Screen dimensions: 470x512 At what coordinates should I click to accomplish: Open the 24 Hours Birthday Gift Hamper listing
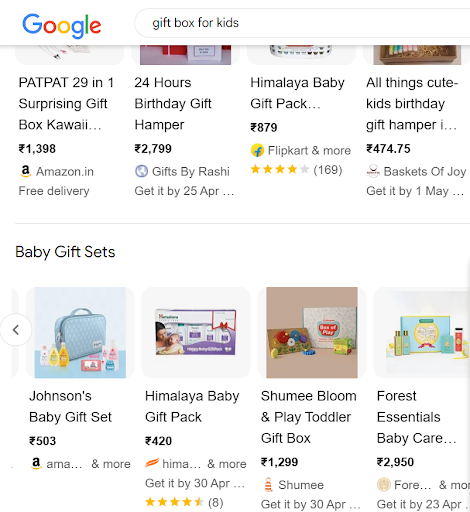click(173, 104)
